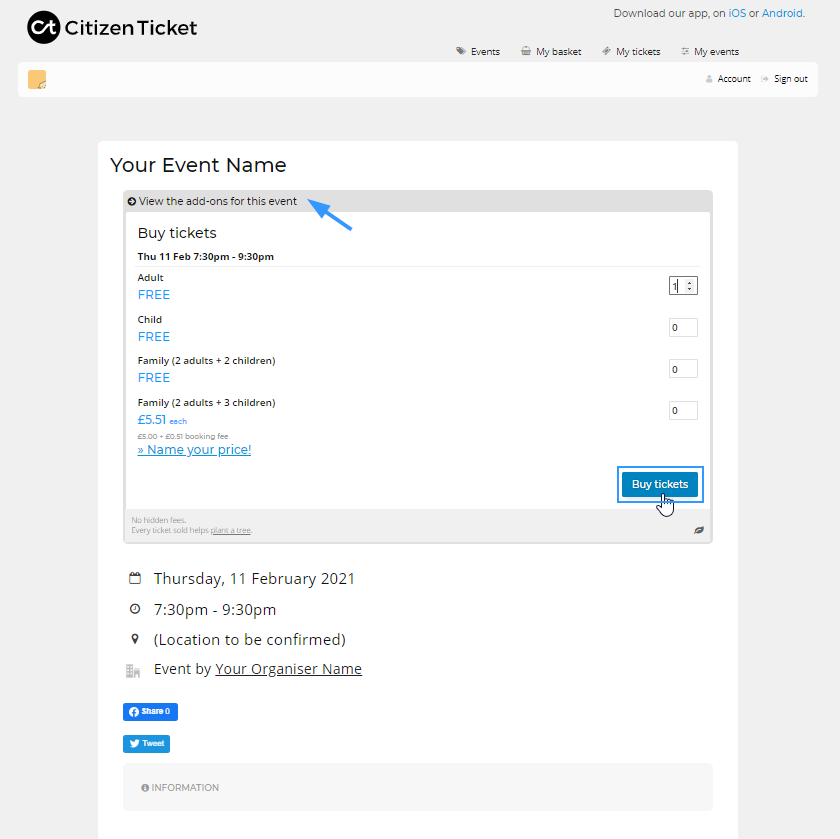Click the Buy tickets button
The height and width of the screenshot is (839, 840).
tap(659, 484)
